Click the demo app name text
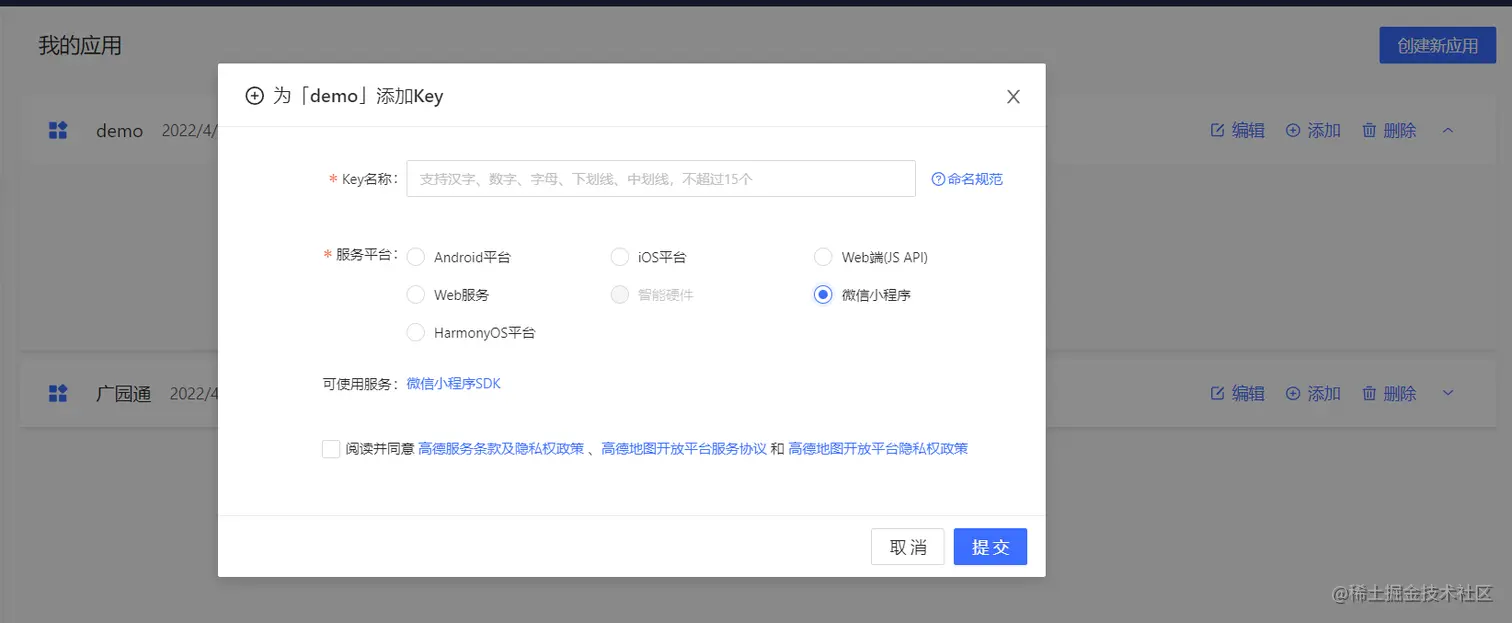This screenshot has width=1512, height=623. (119, 131)
